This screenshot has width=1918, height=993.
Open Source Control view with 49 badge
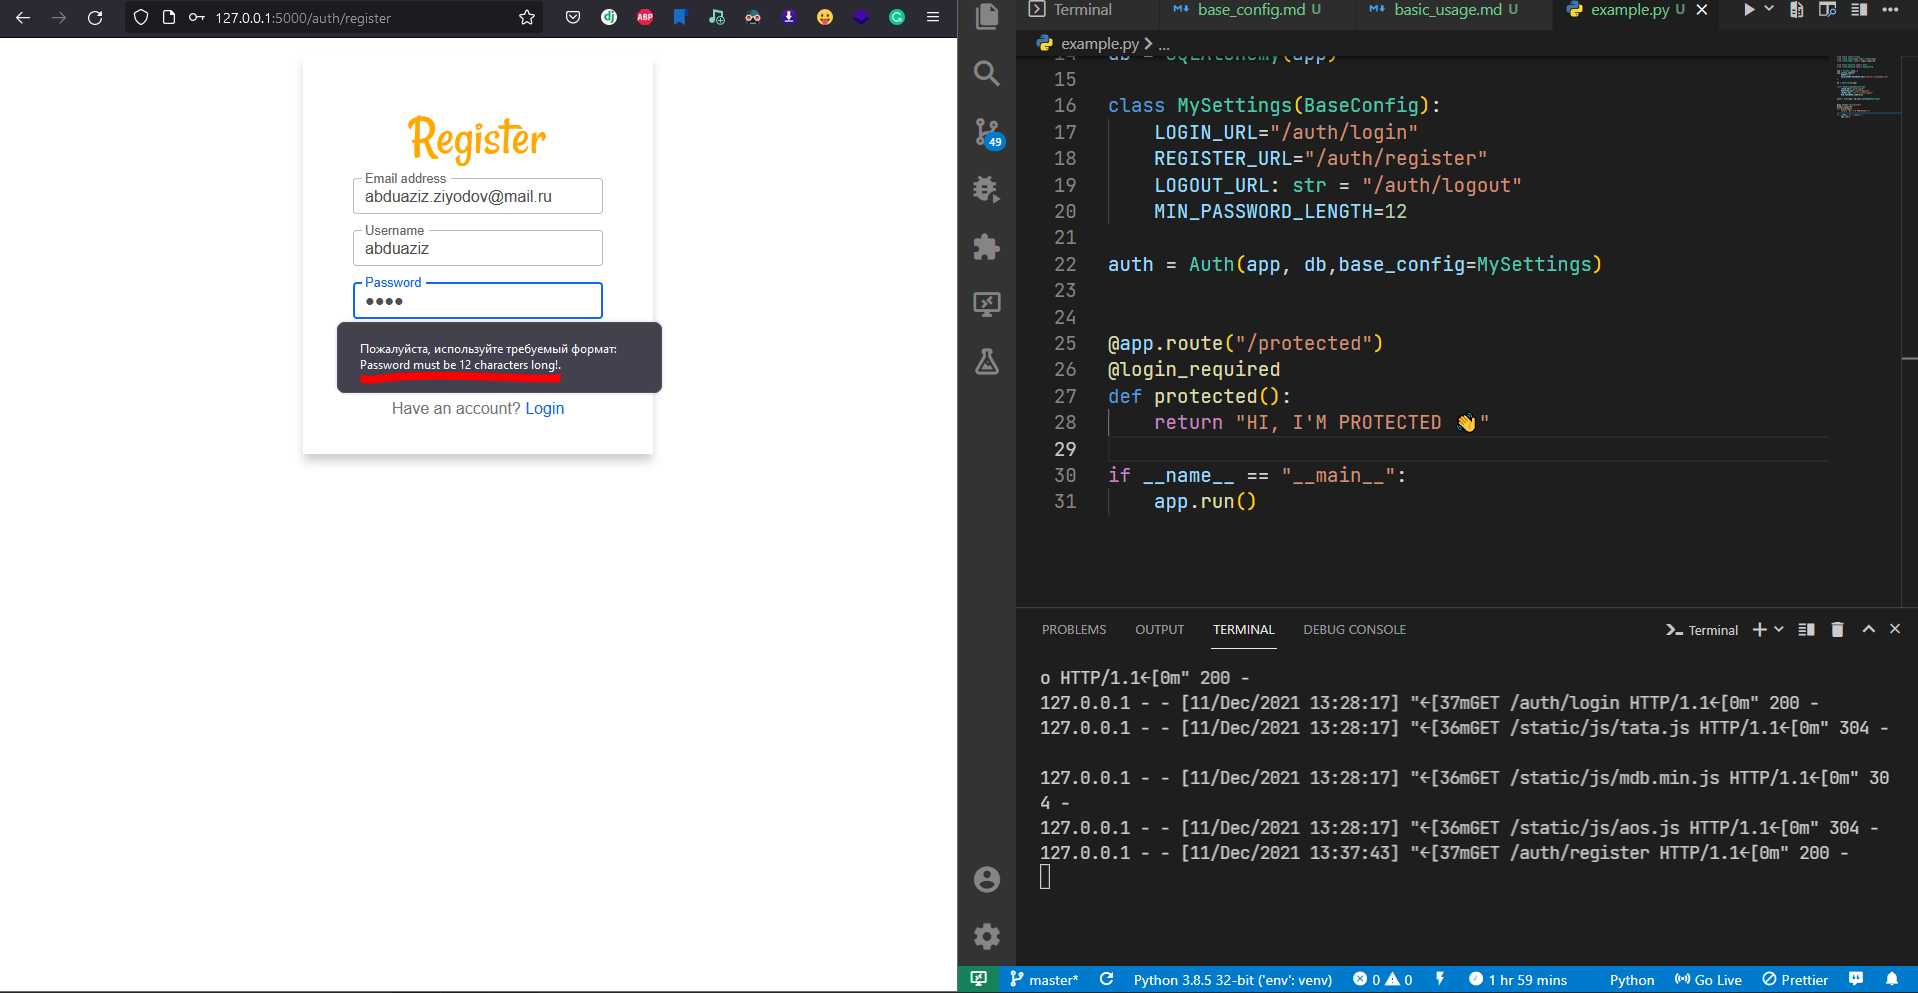tap(987, 132)
